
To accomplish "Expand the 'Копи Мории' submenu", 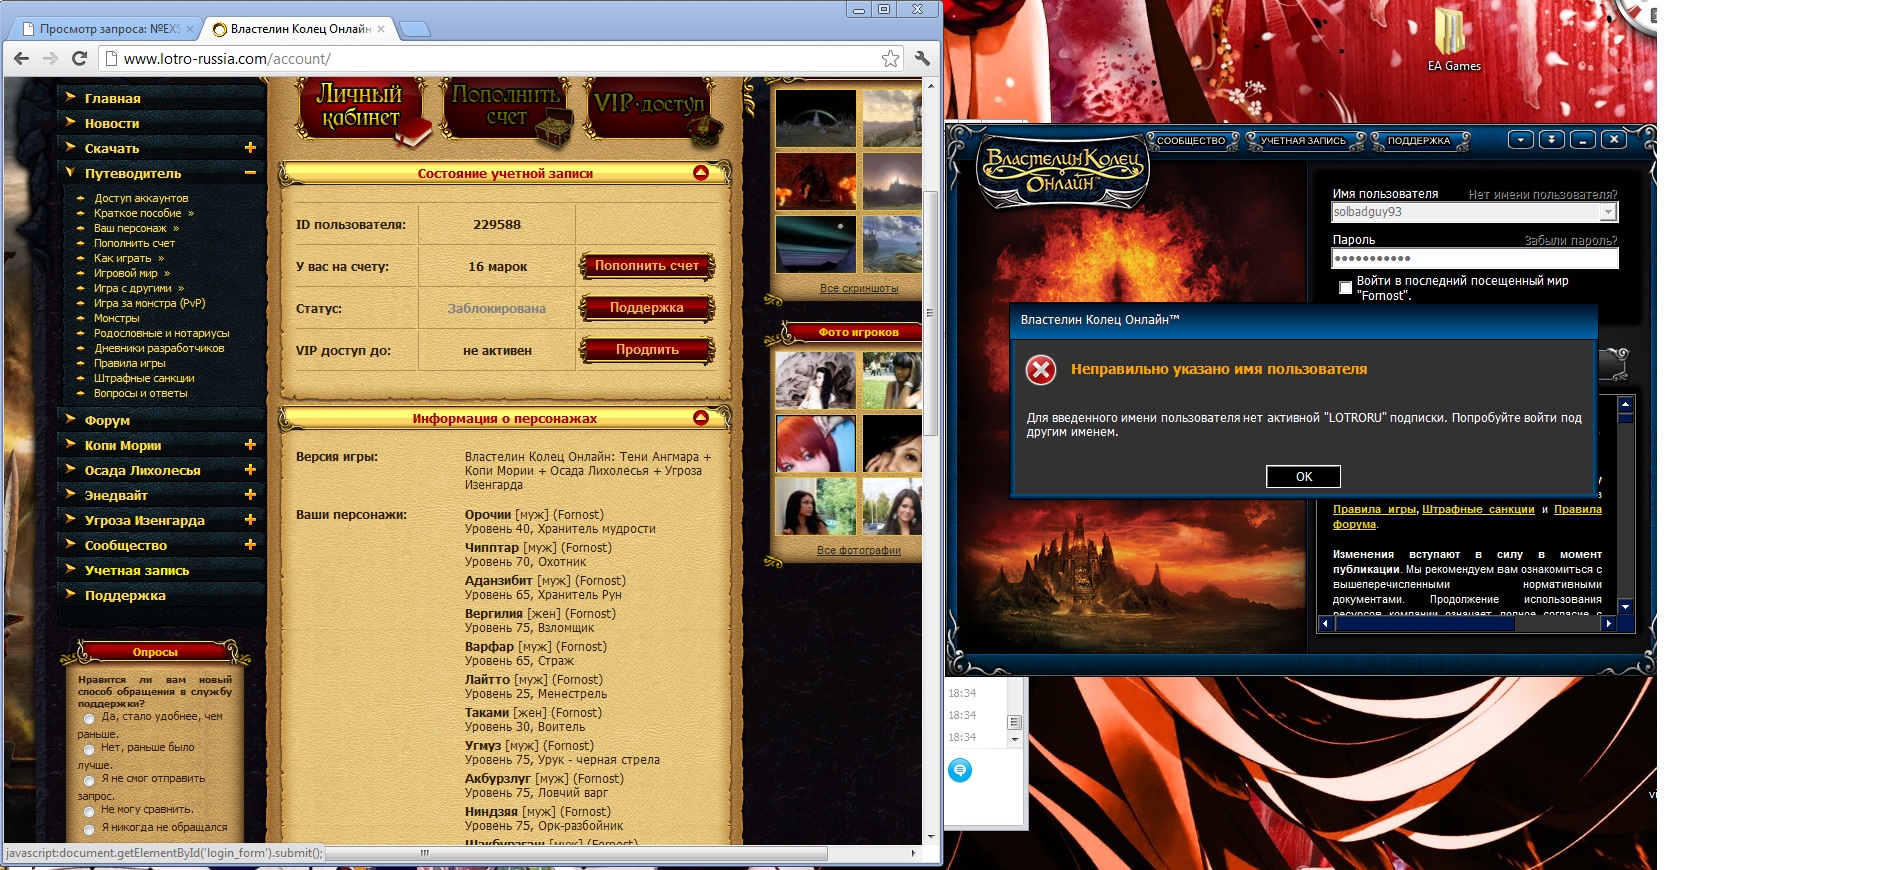I will [250, 445].
